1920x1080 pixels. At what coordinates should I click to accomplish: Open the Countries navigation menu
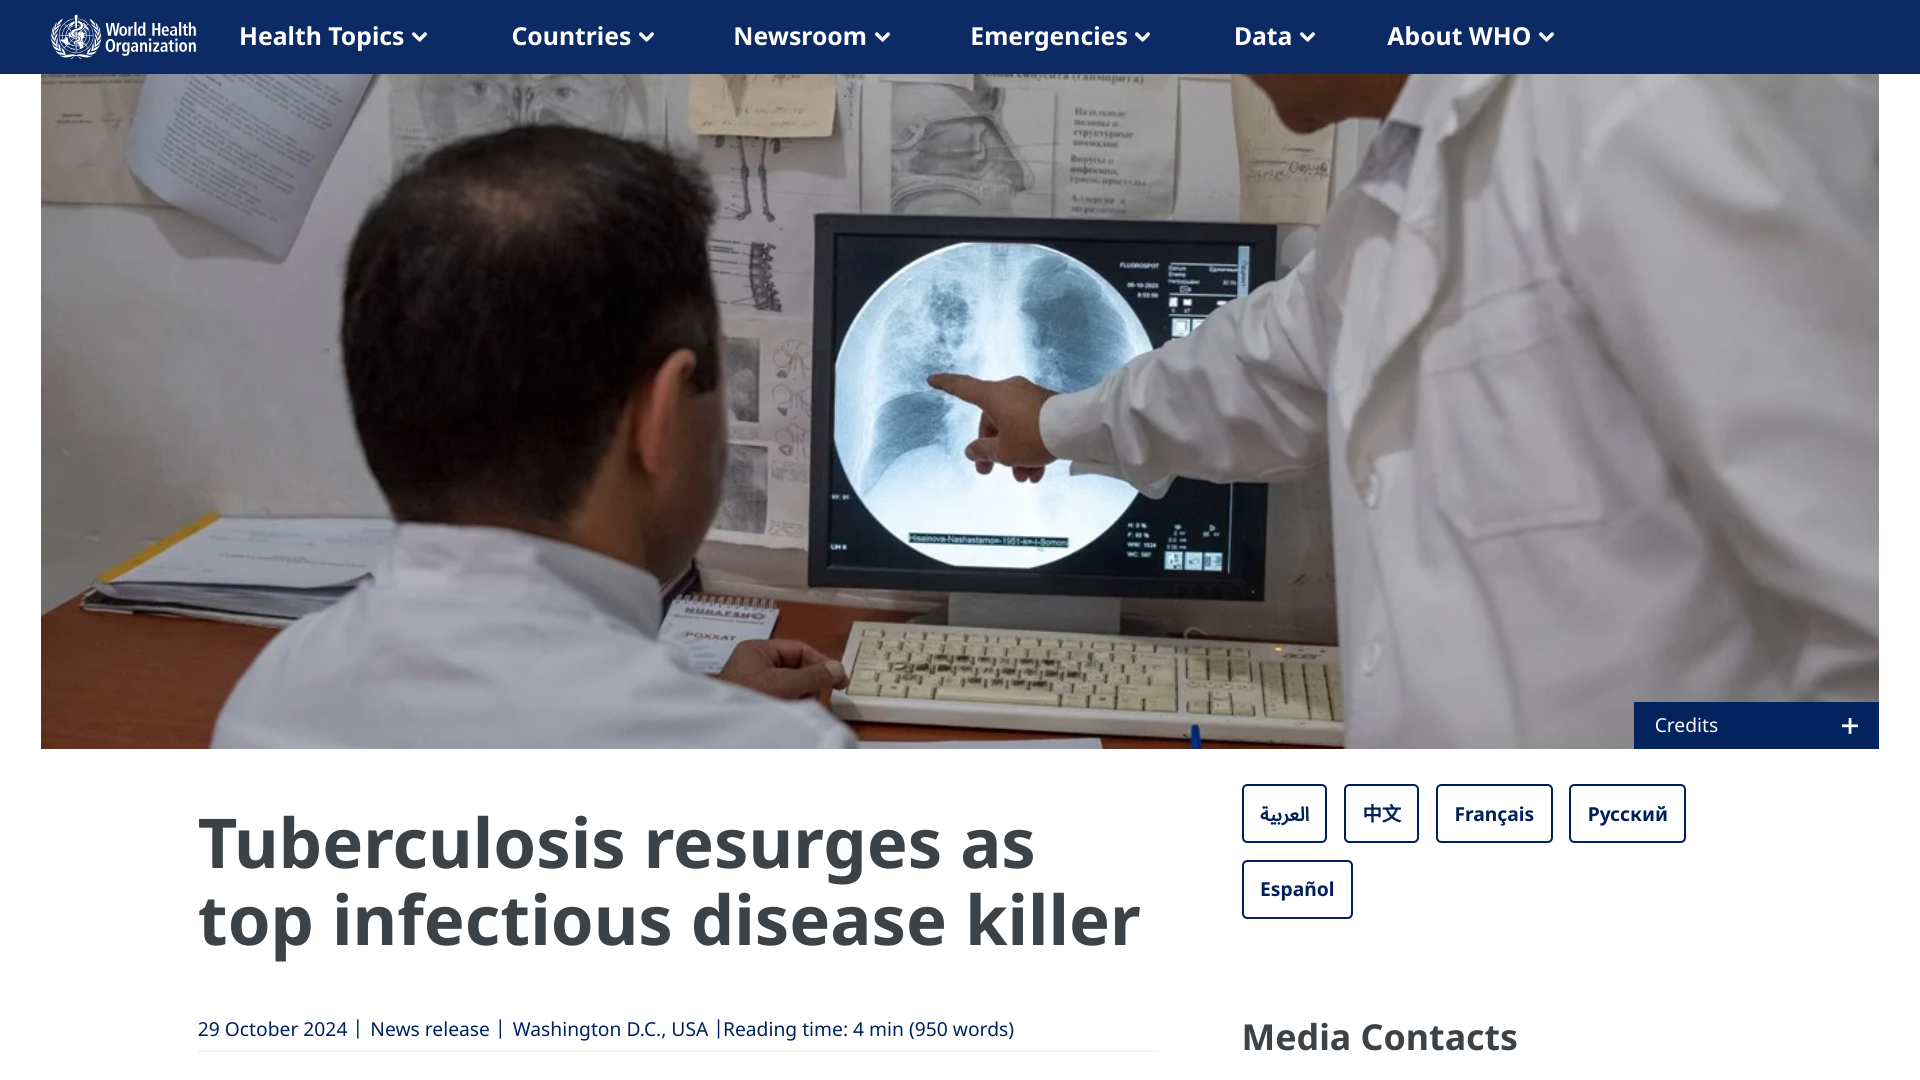point(571,37)
